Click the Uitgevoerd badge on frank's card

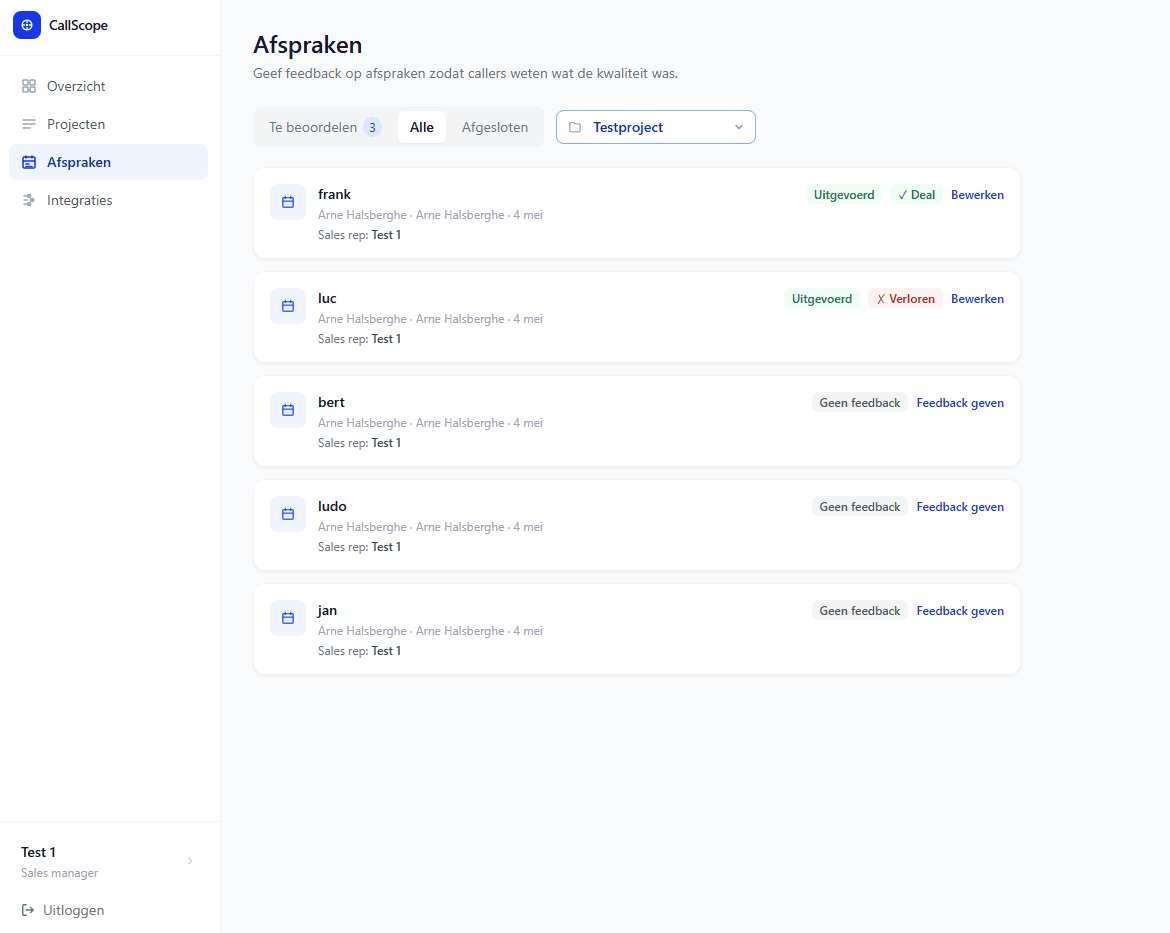pos(844,195)
